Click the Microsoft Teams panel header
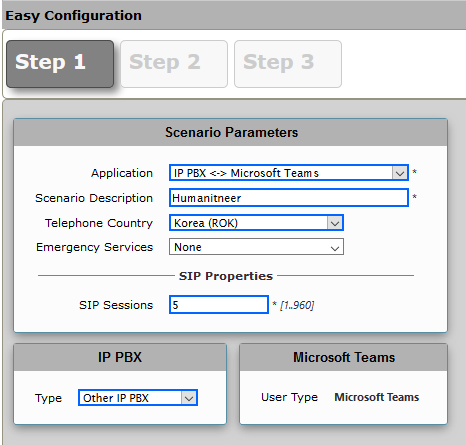Viewport: 466px width, 445px height. tap(344, 357)
